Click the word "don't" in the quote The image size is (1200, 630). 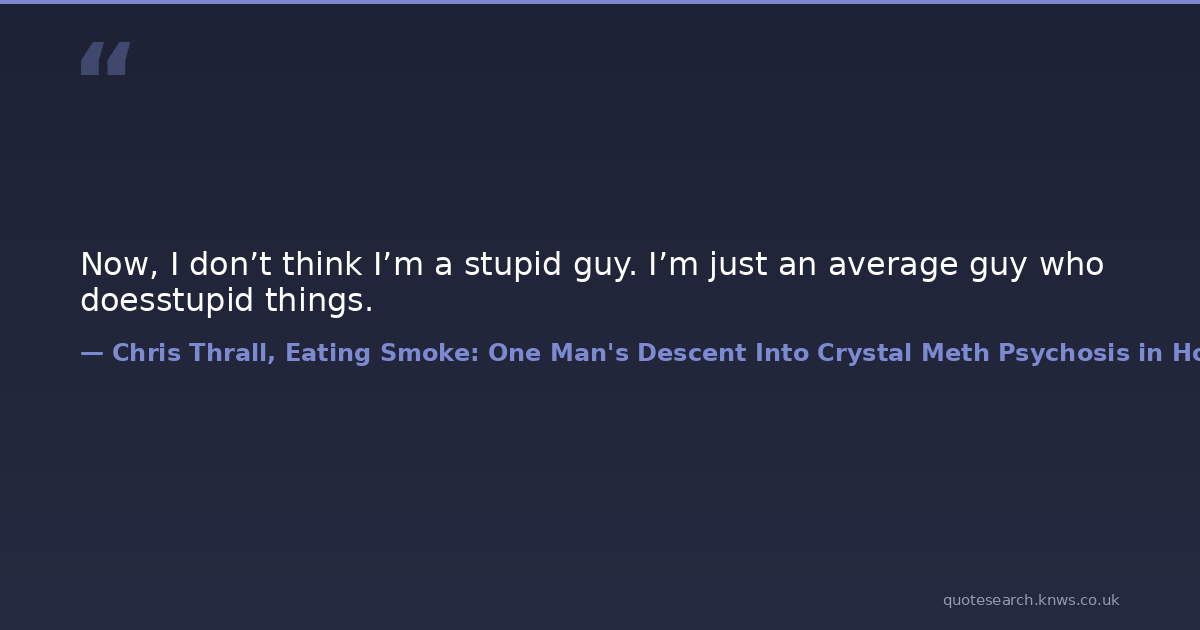point(230,265)
